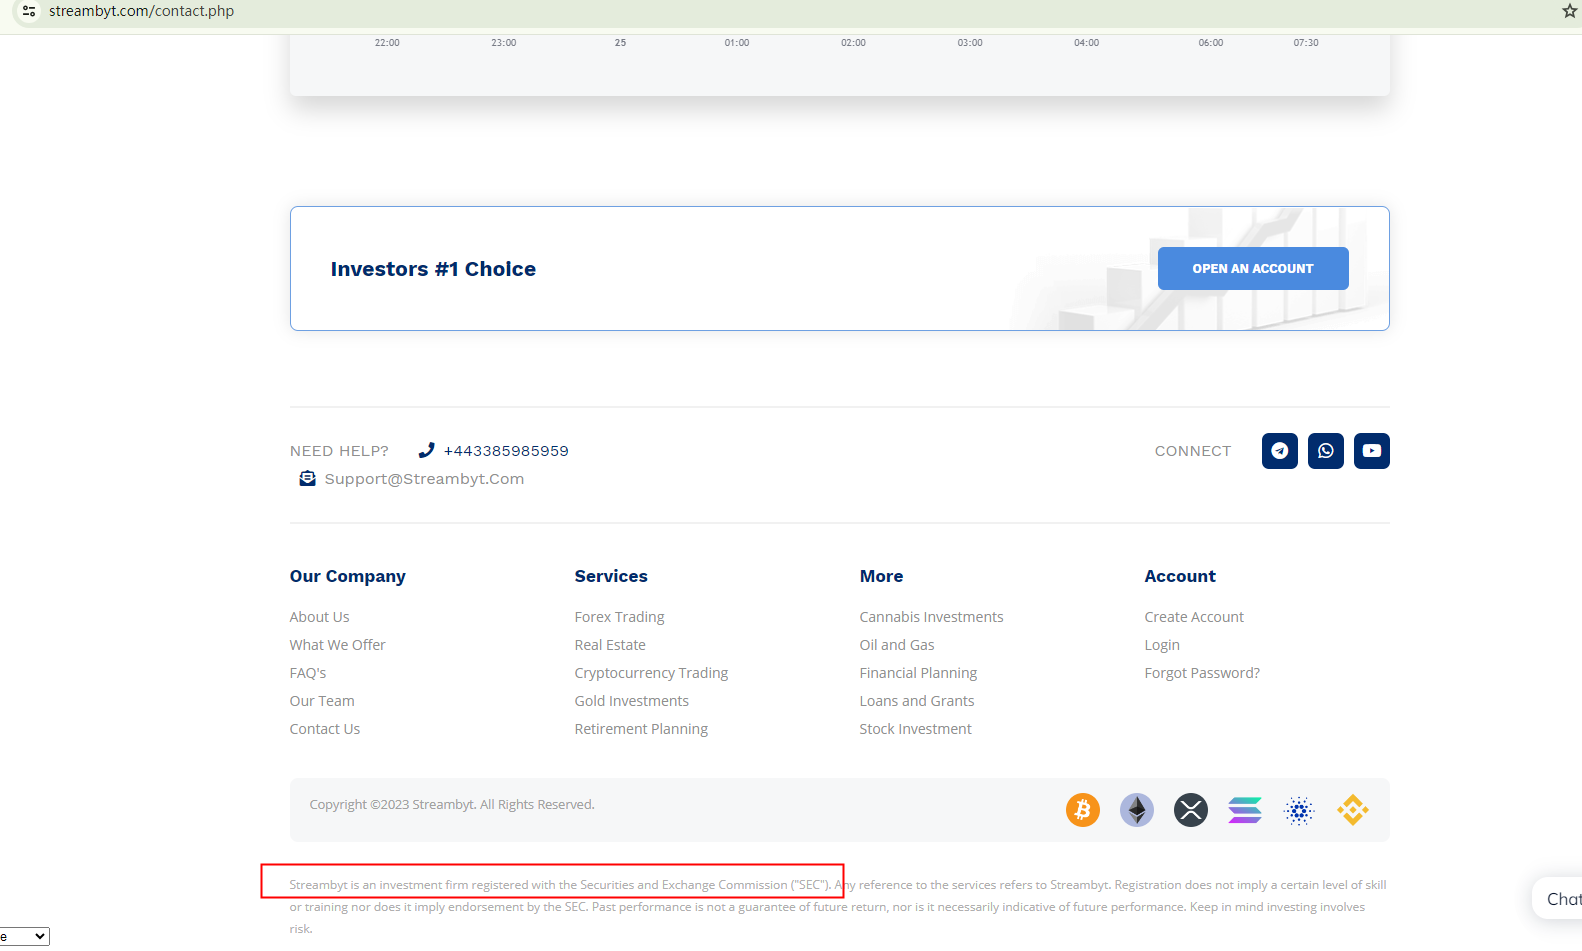Viewport: 1582px width, 951px height.
Task: Click the Create Account link
Action: click(1195, 617)
